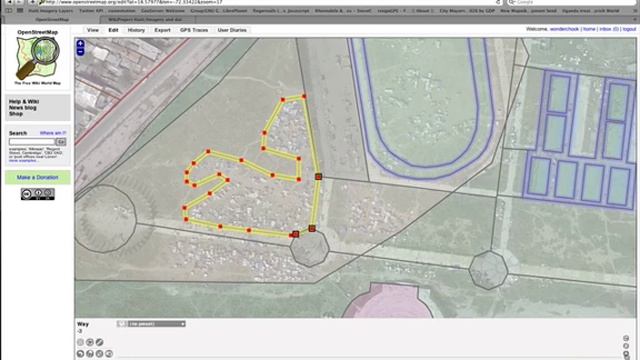Click the Google search box in browser
The width and height of the screenshot is (640, 360).
[571, 2]
